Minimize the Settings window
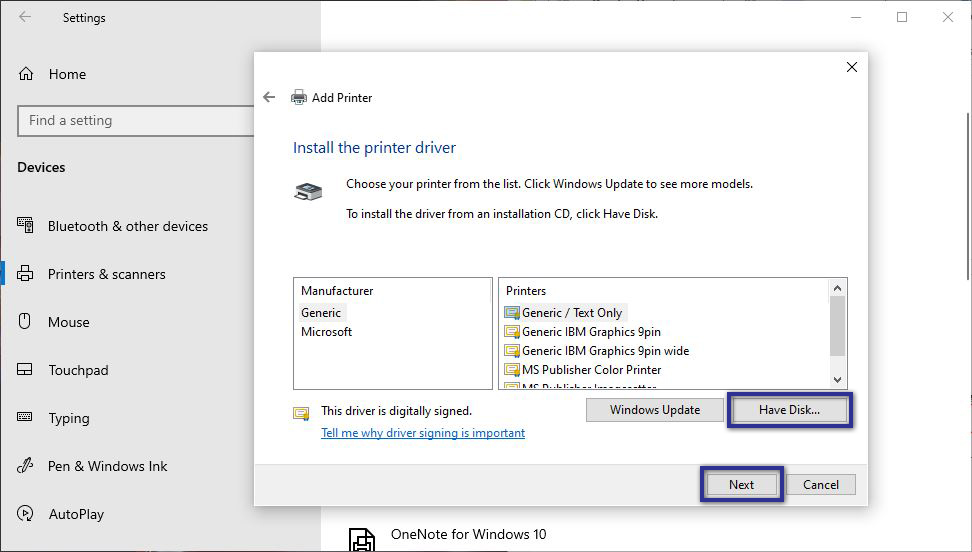972x552 pixels. (856, 17)
